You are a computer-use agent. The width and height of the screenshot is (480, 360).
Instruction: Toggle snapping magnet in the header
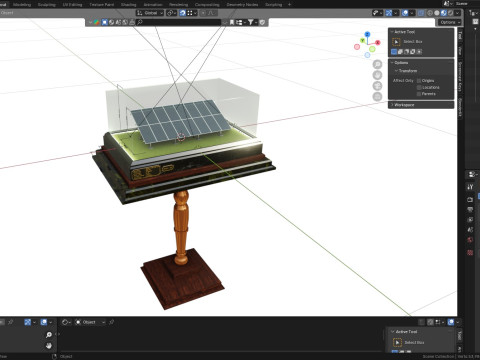(x=183, y=13)
